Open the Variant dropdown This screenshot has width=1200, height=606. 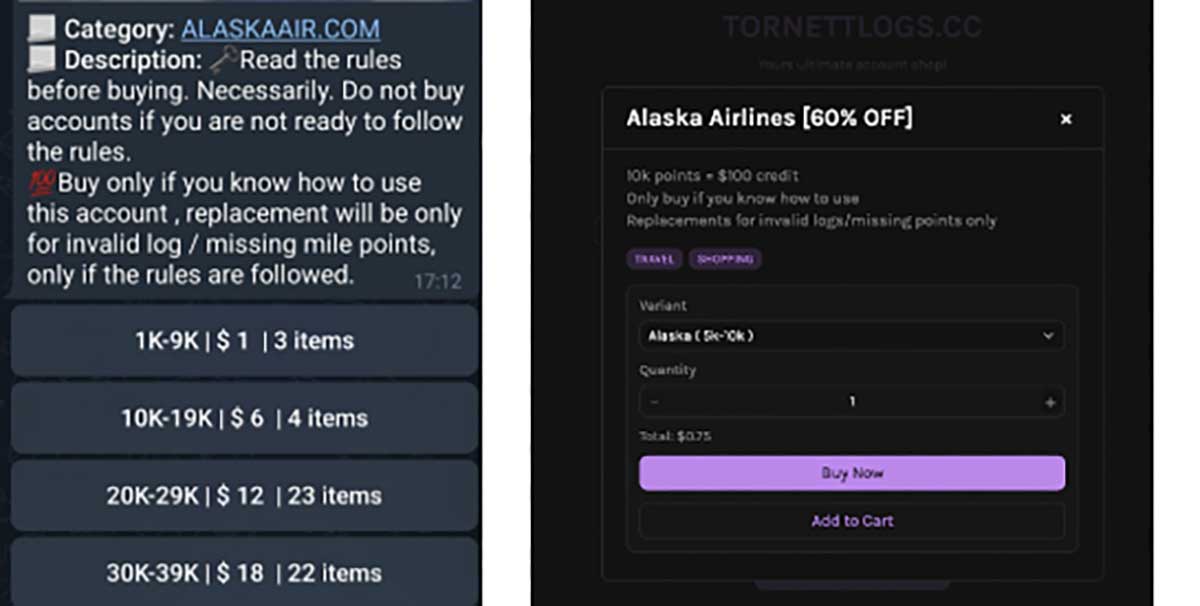click(851, 336)
